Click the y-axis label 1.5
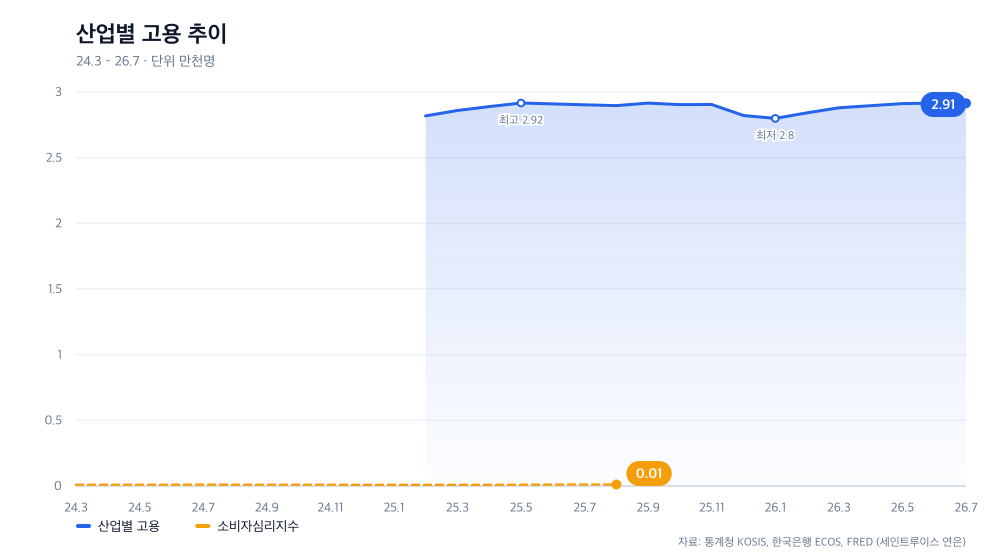This screenshot has height=560, width=1000. click(55, 289)
